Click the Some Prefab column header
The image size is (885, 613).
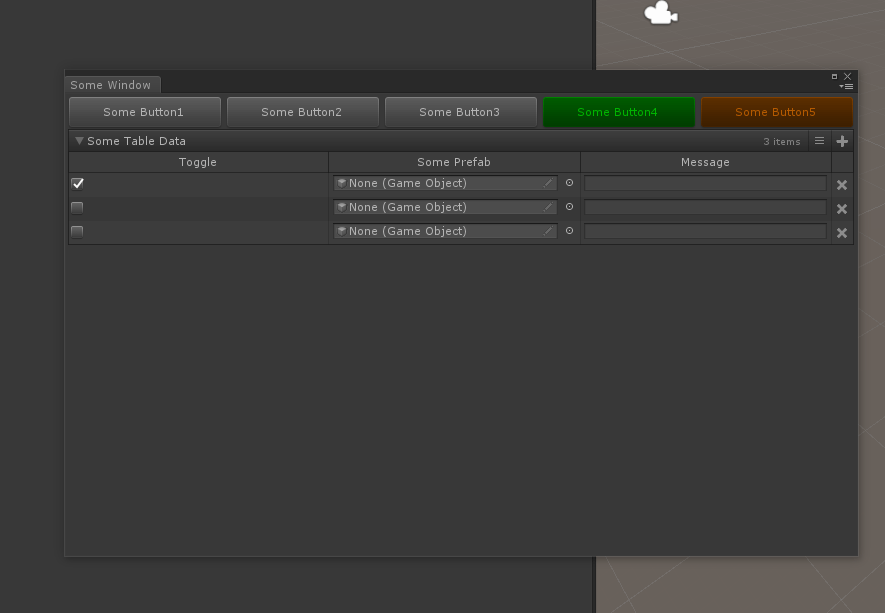[x=454, y=162]
